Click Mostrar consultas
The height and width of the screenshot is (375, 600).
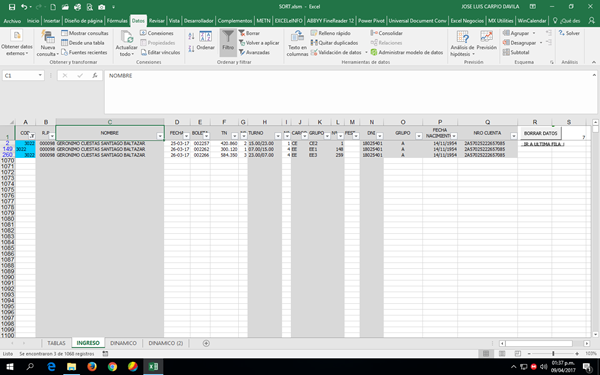85,33
